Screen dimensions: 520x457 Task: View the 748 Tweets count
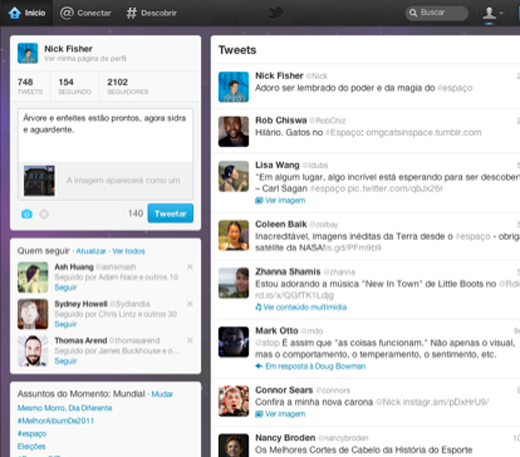click(x=30, y=86)
